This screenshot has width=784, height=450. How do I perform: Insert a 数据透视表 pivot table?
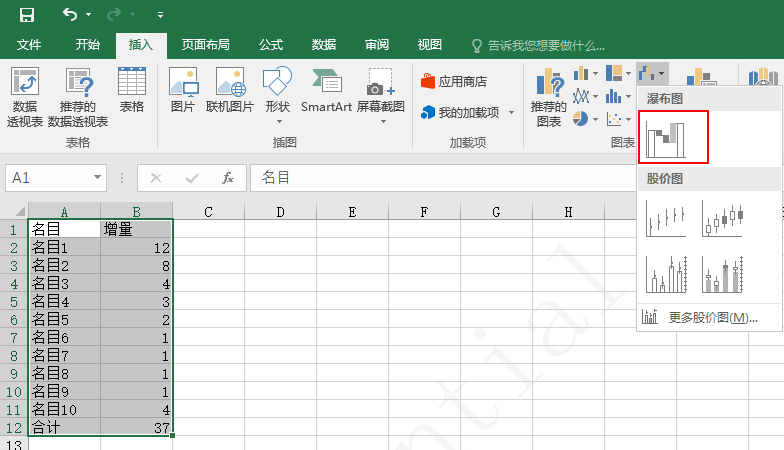pyautogui.click(x=25, y=97)
